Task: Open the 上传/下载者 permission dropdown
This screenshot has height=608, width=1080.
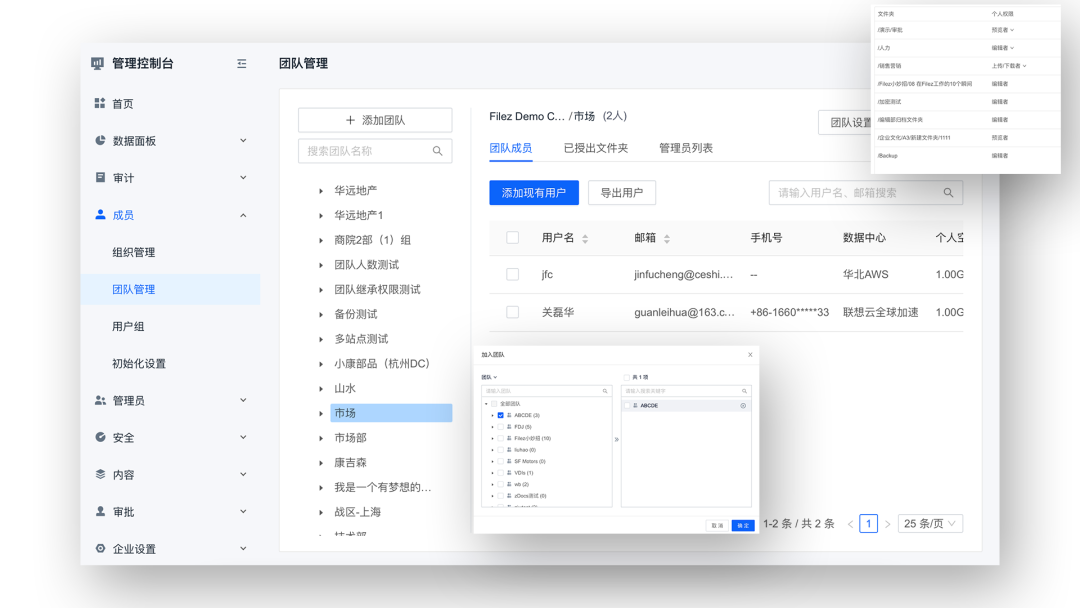Action: [x=1009, y=66]
